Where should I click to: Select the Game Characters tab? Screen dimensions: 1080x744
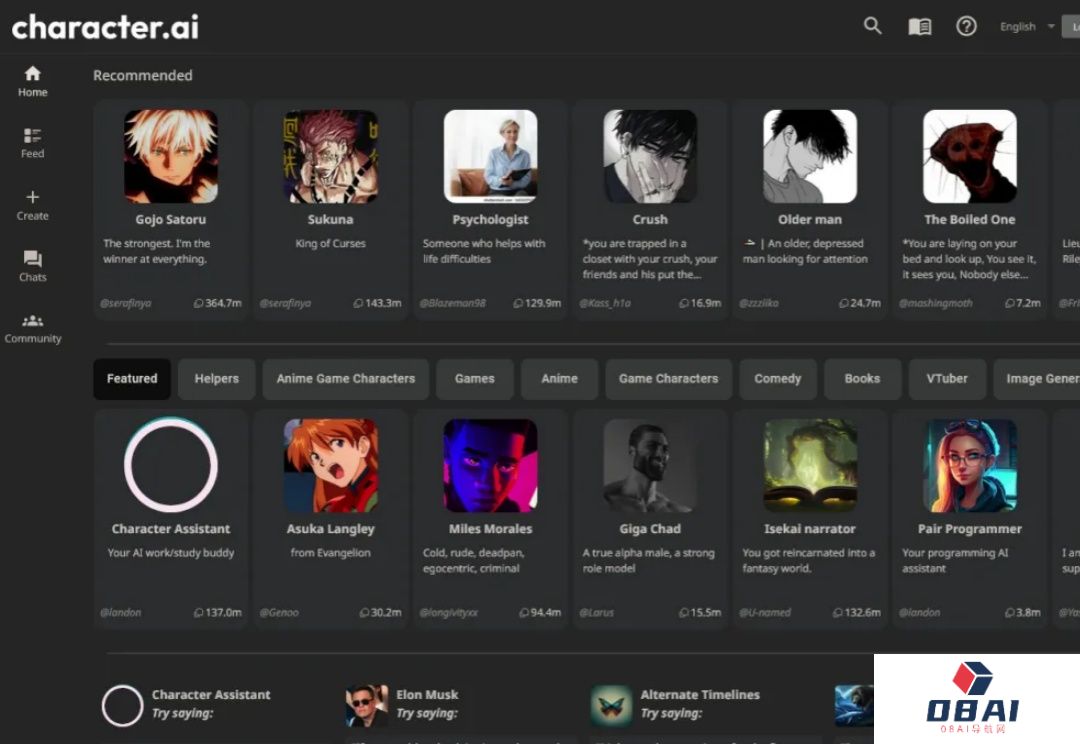[668, 379]
